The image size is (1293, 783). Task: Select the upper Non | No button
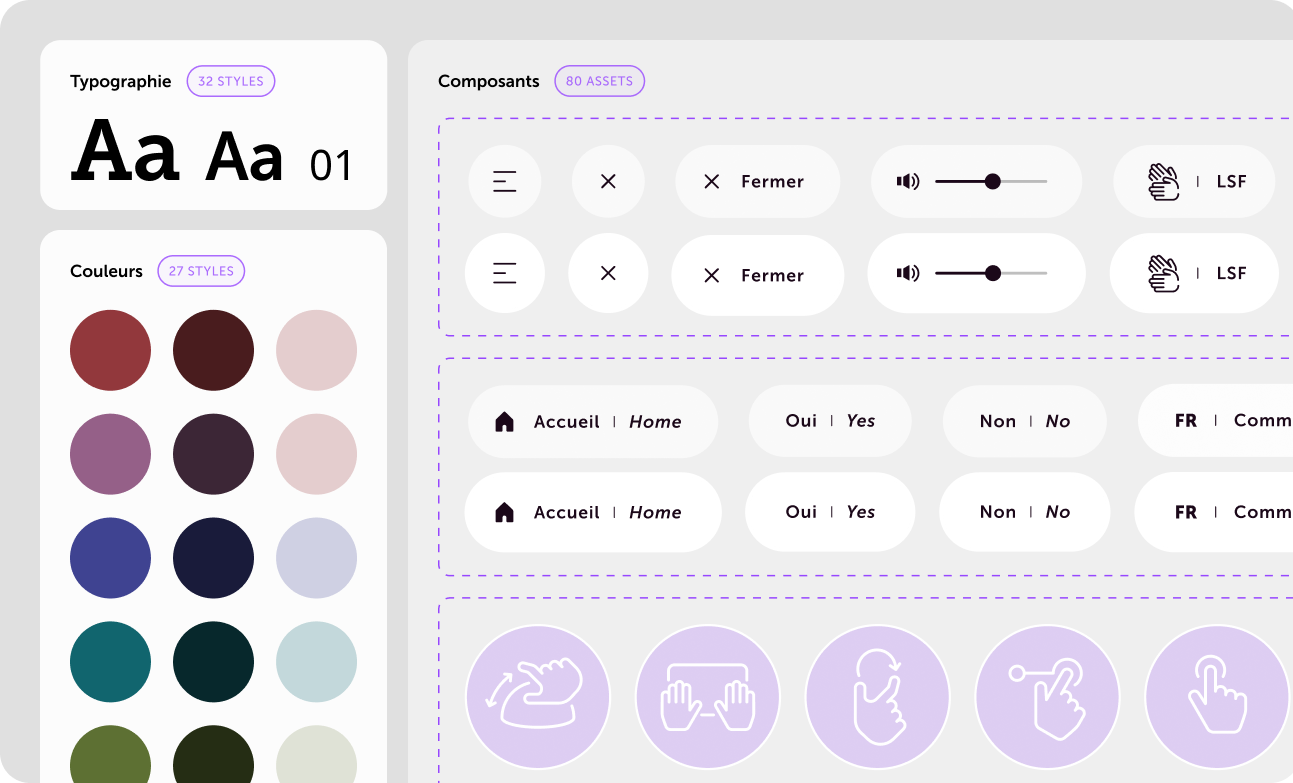click(x=1024, y=422)
